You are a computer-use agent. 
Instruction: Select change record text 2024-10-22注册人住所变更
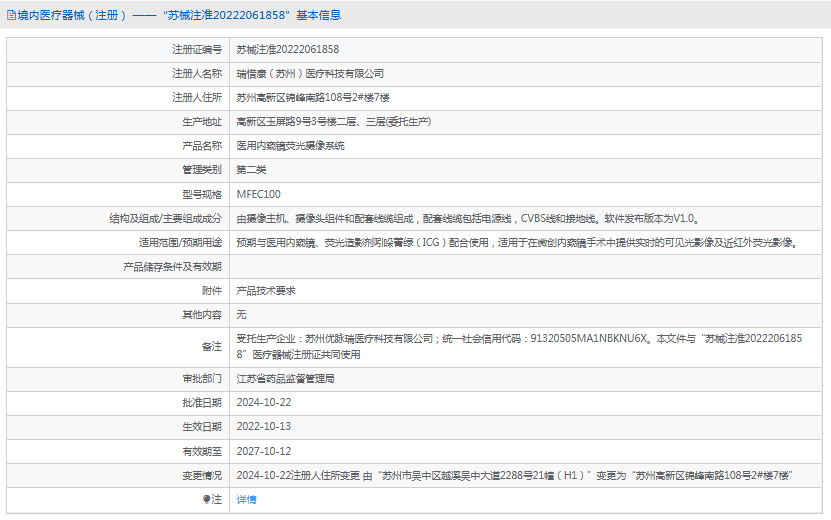click(x=514, y=475)
